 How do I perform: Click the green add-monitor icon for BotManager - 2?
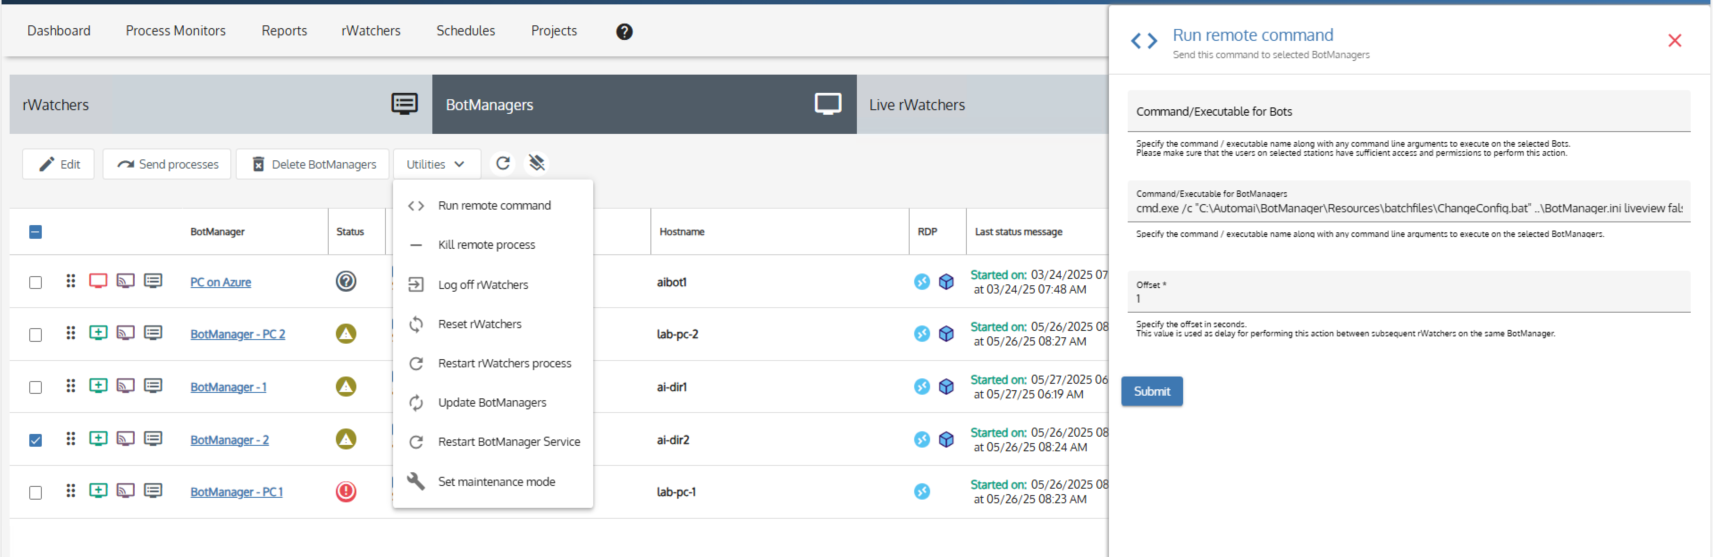click(98, 439)
